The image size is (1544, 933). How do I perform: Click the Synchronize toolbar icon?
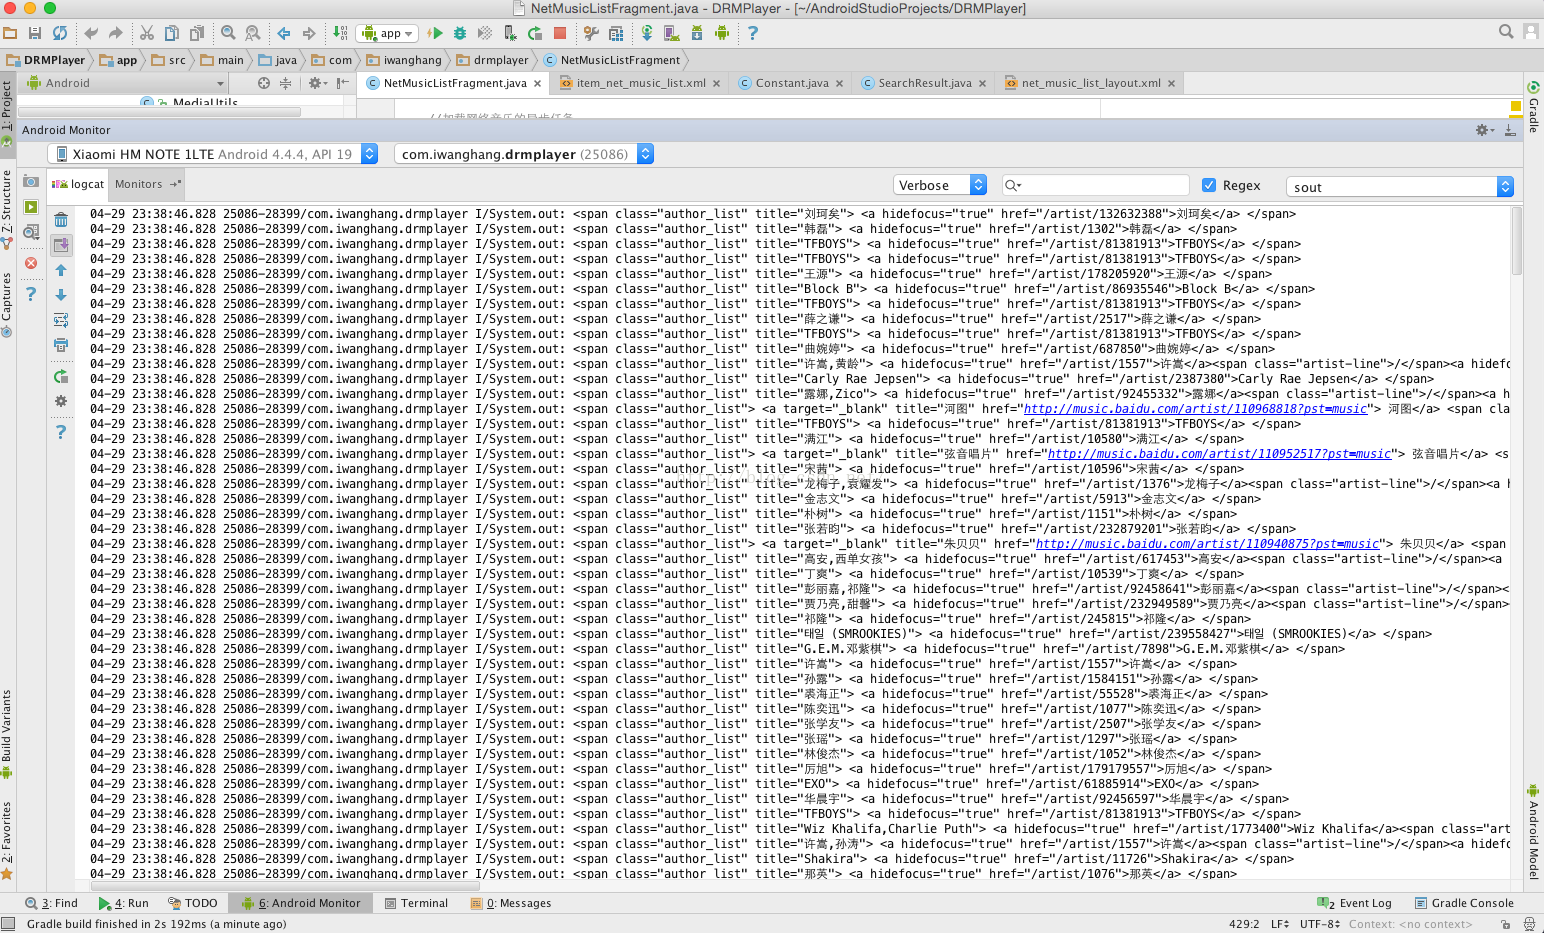[x=60, y=33]
